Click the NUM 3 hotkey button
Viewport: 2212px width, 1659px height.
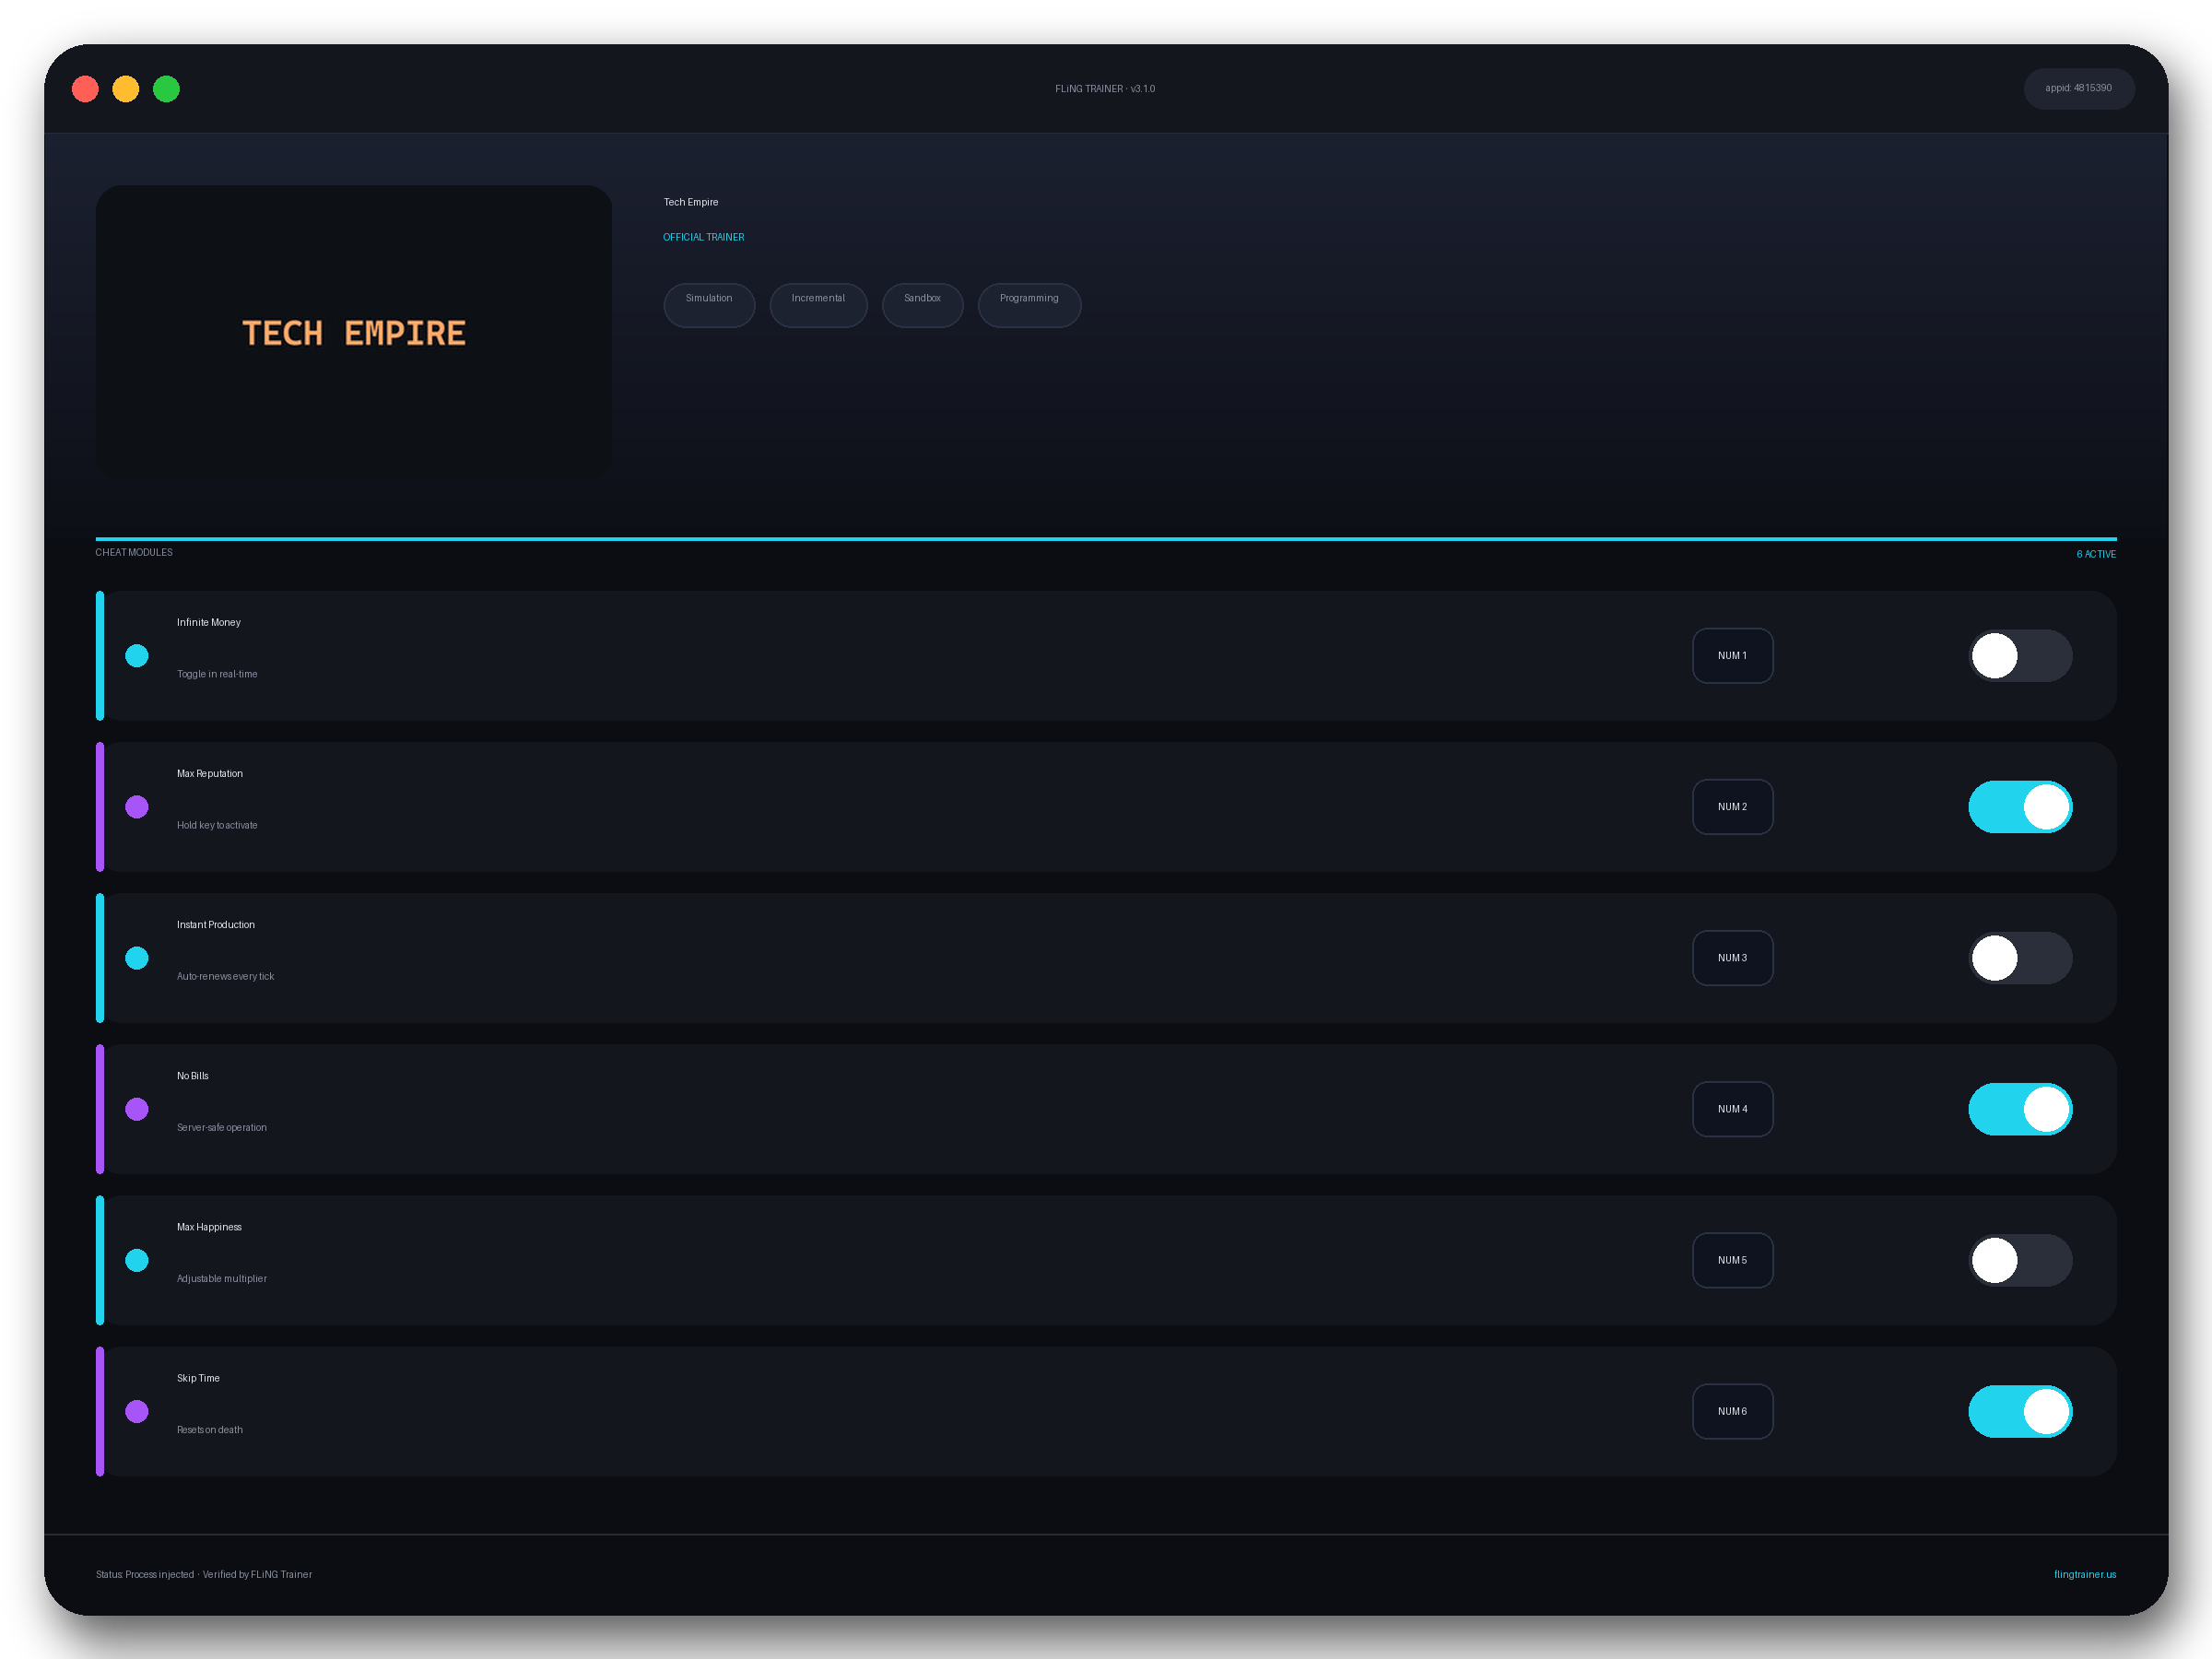pos(1732,958)
